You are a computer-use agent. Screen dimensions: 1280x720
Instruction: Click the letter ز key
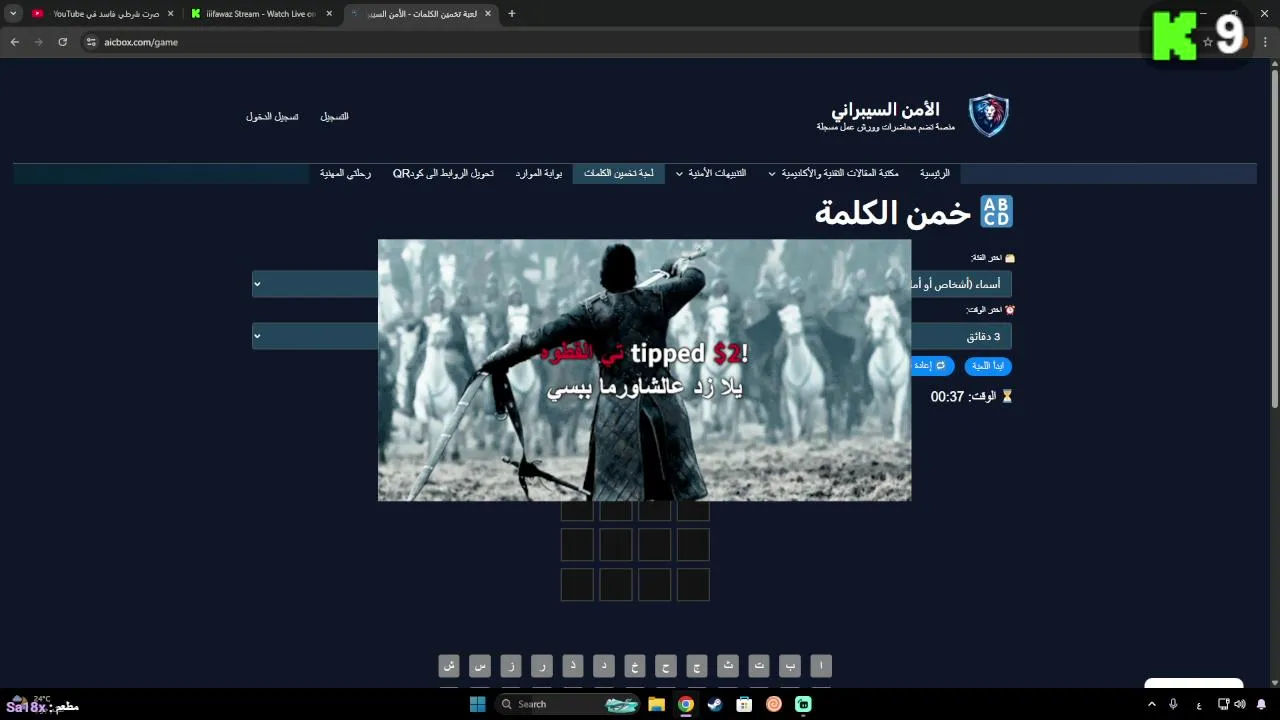(511, 666)
